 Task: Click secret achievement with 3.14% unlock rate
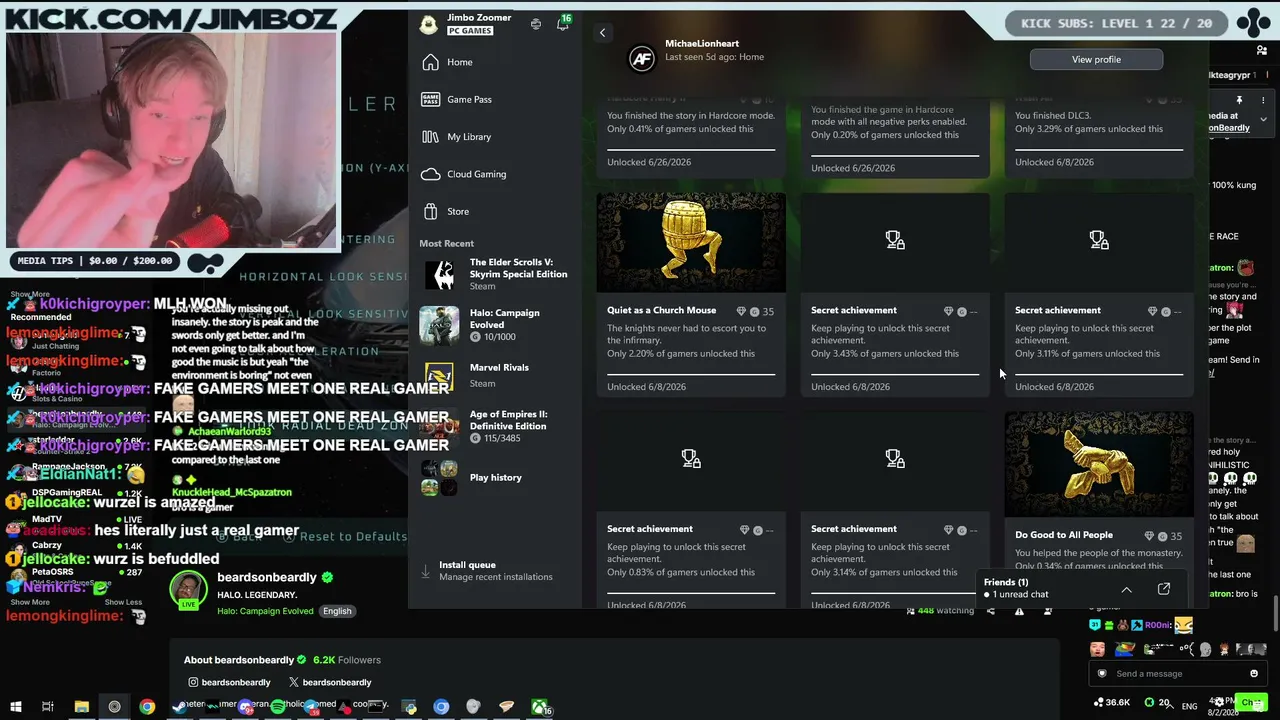(895, 509)
